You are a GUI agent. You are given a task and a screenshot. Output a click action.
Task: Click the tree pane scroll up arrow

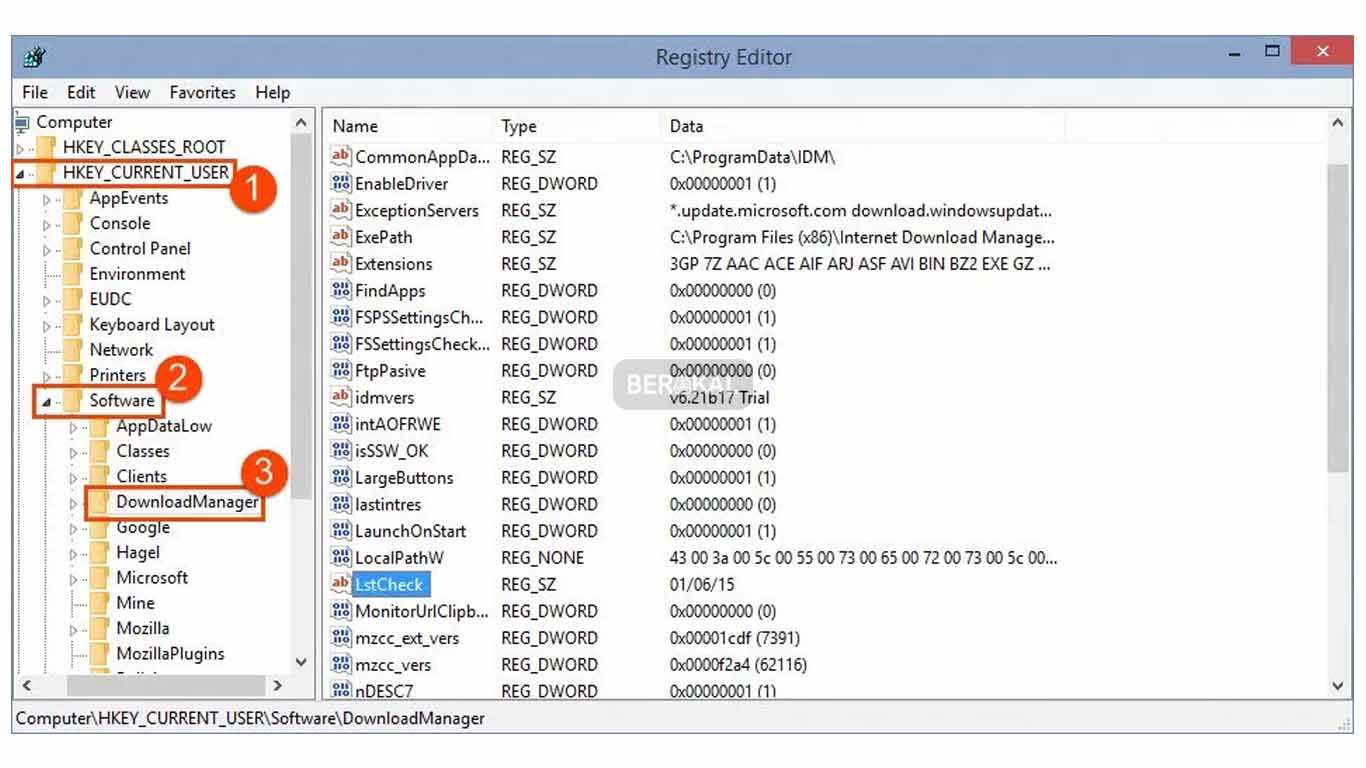301,122
